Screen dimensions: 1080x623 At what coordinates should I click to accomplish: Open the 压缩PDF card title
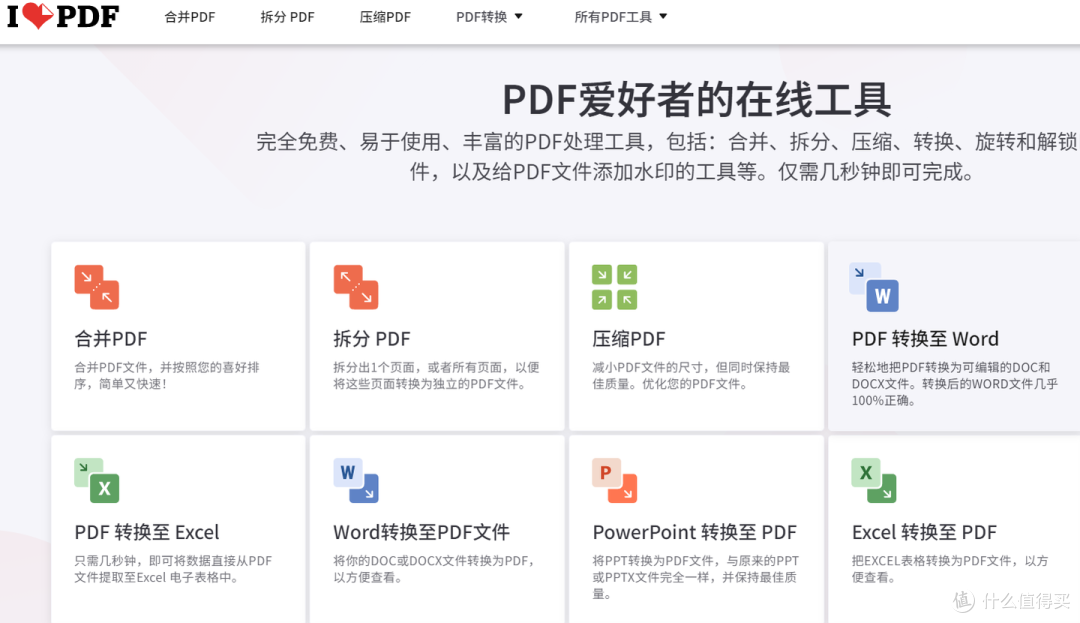(x=629, y=339)
